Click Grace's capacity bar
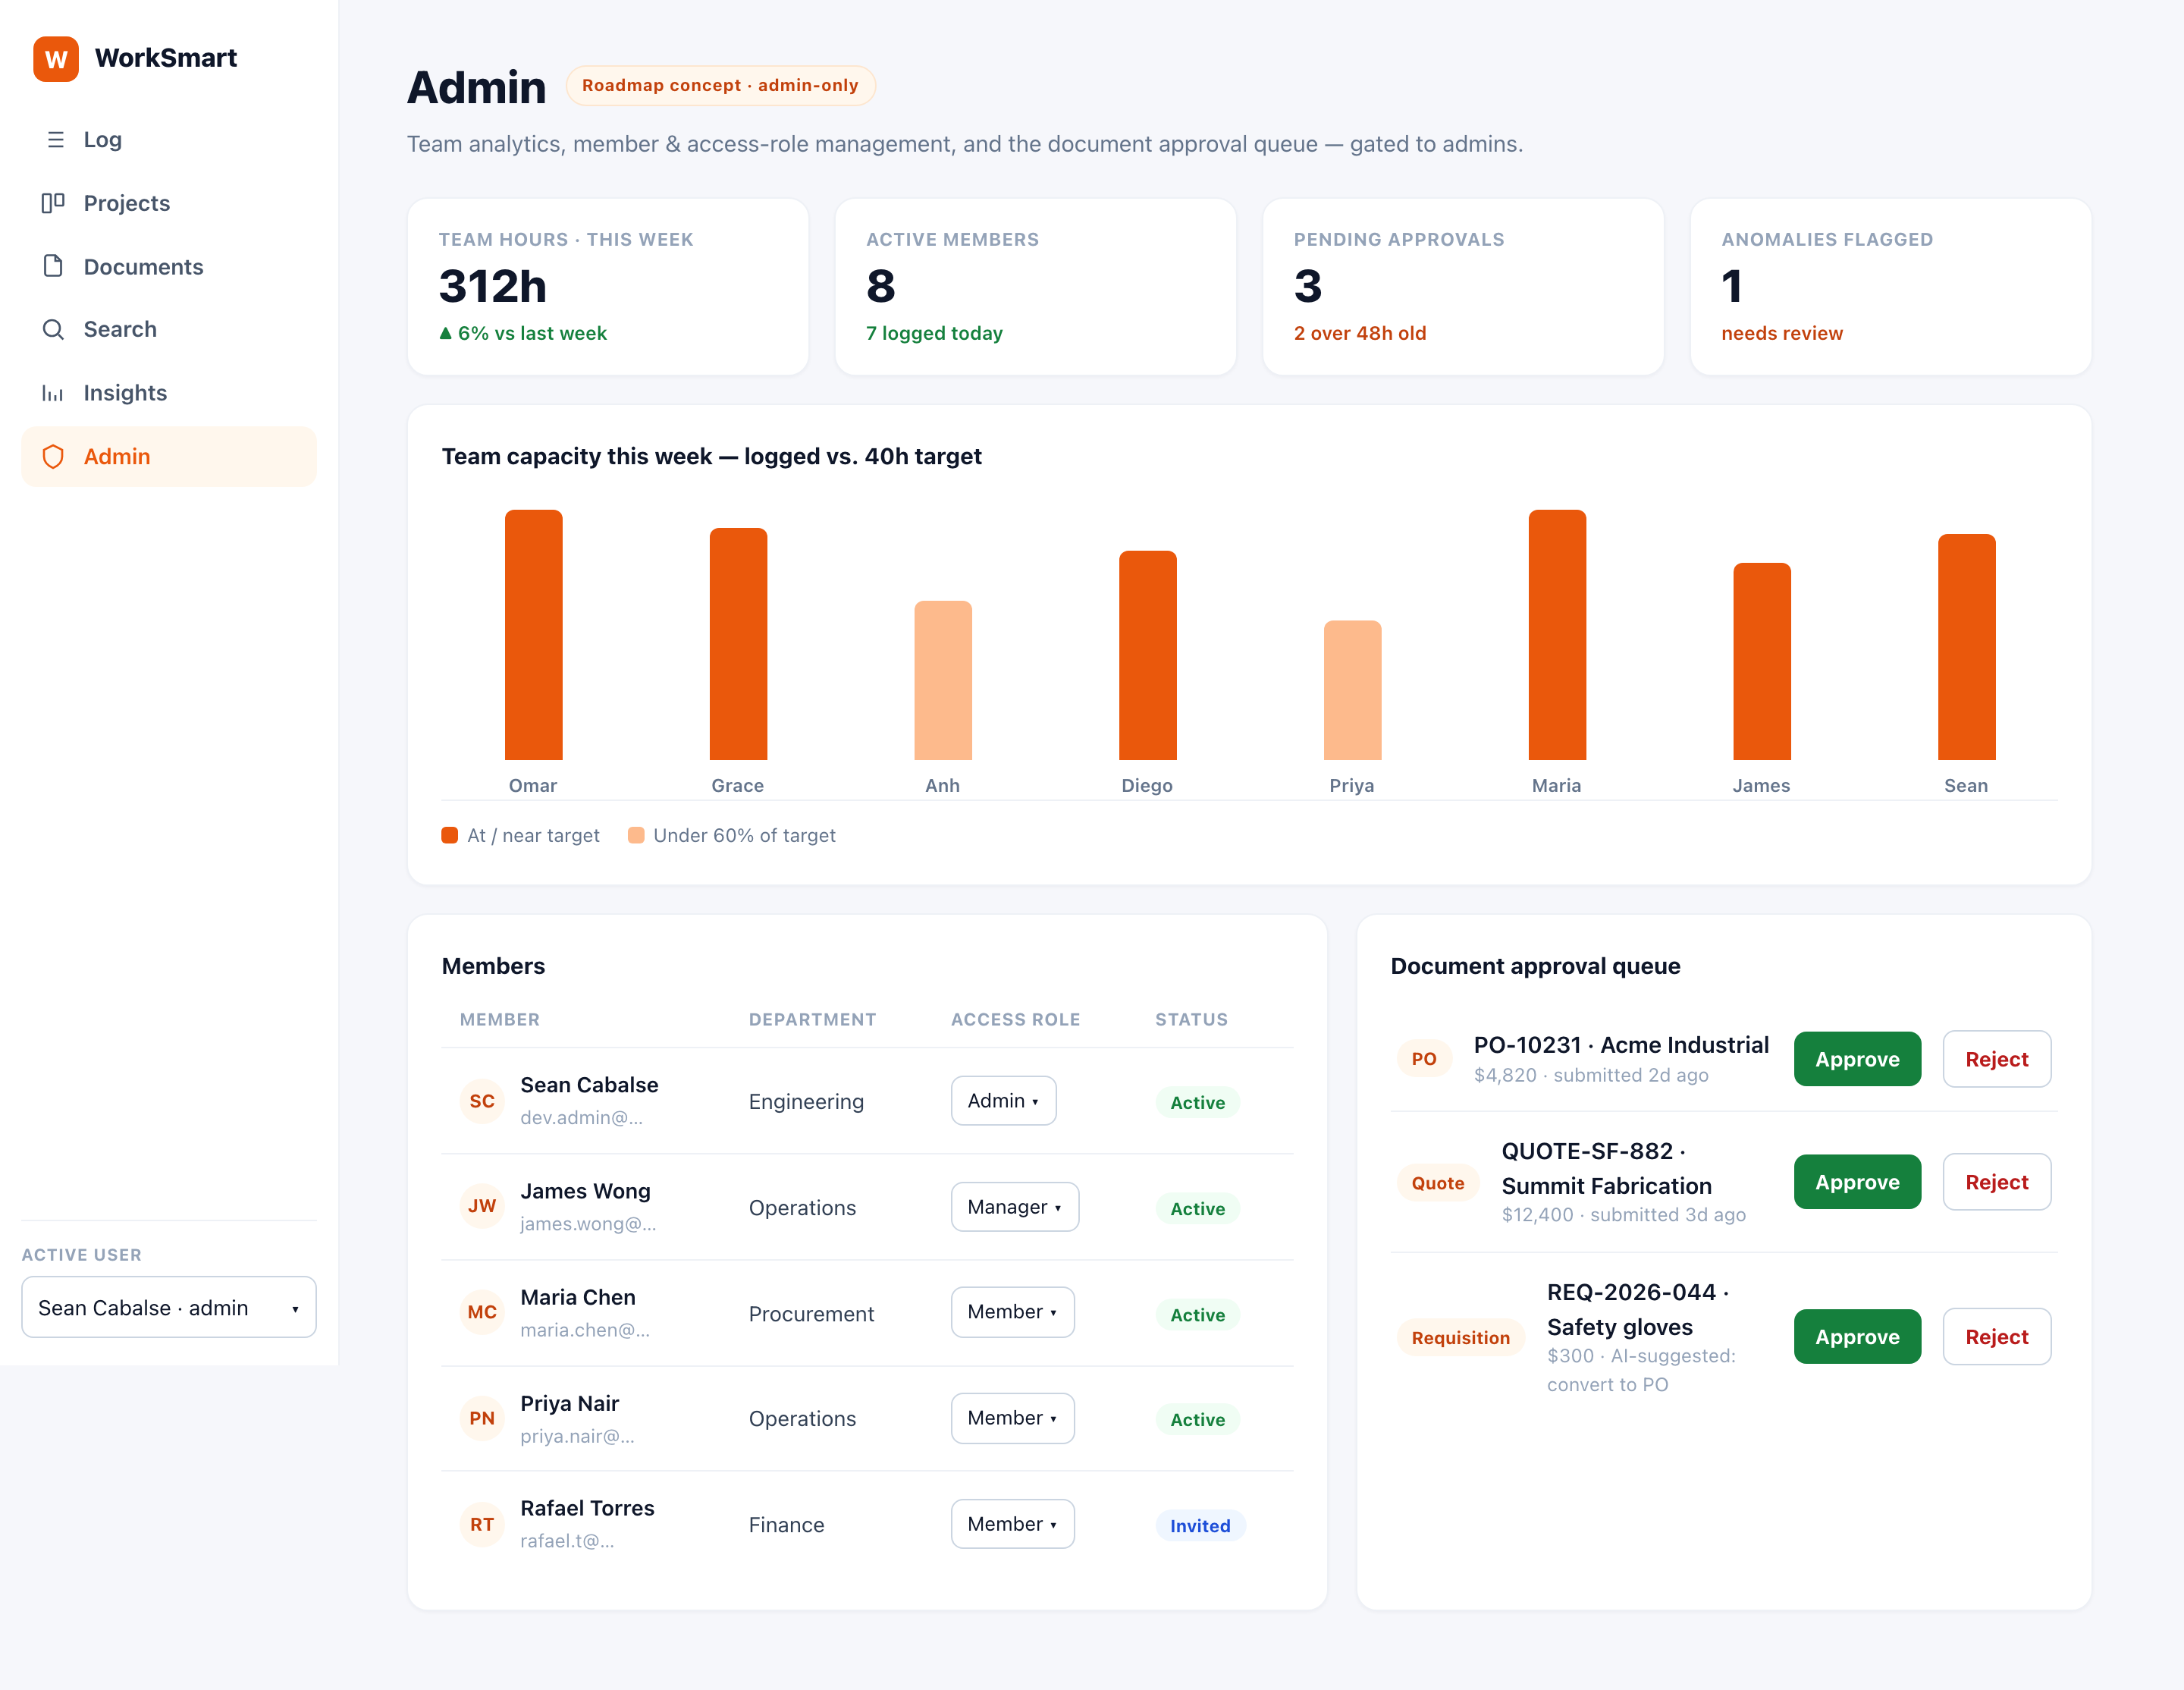 pyautogui.click(x=738, y=644)
